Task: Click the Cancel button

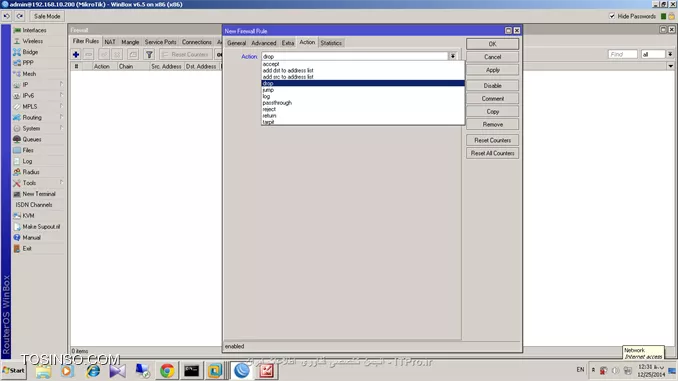Action: (x=493, y=57)
